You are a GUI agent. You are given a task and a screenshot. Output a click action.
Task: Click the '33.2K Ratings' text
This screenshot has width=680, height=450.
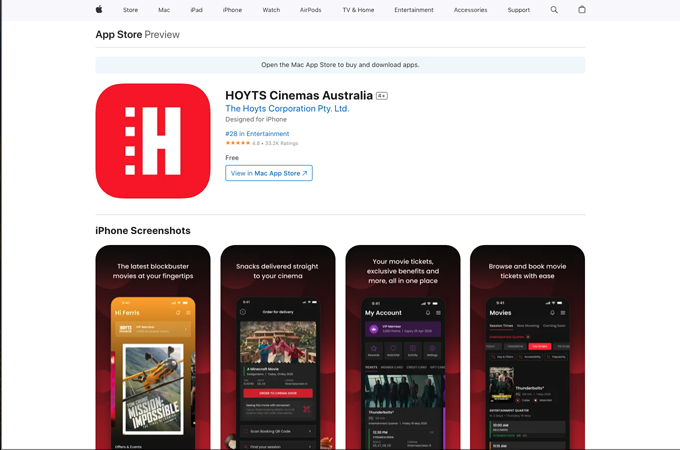281,143
